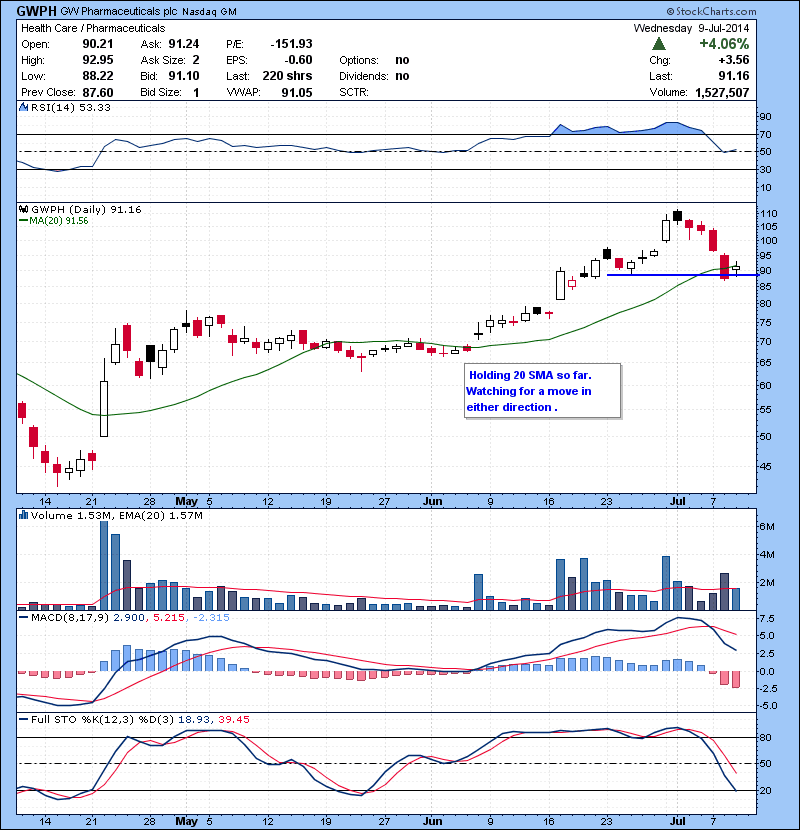Click 'GW Pharmaceuticals plc' company name
800x830 pixels.
point(118,11)
